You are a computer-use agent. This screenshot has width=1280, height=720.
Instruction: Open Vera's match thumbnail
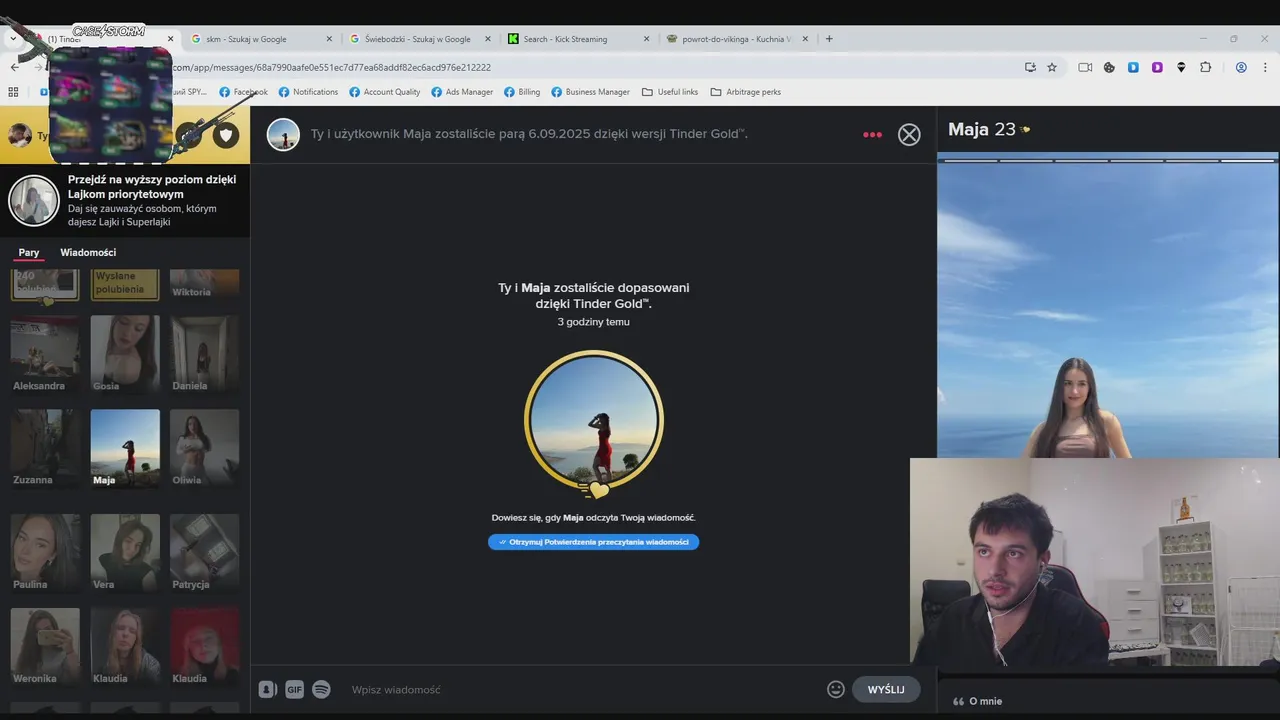coord(125,552)
